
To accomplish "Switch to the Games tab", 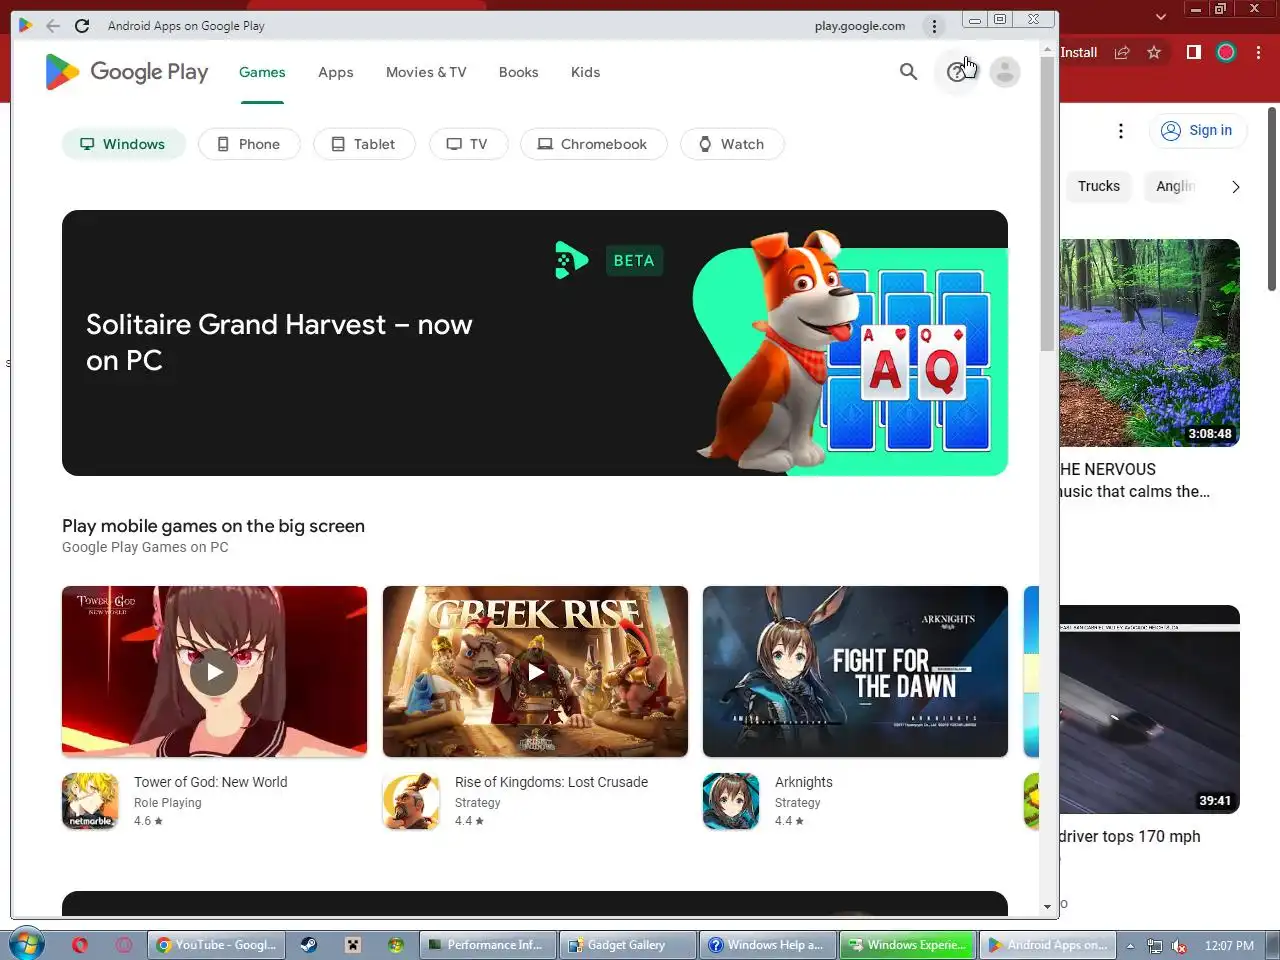I will [262, 72].
